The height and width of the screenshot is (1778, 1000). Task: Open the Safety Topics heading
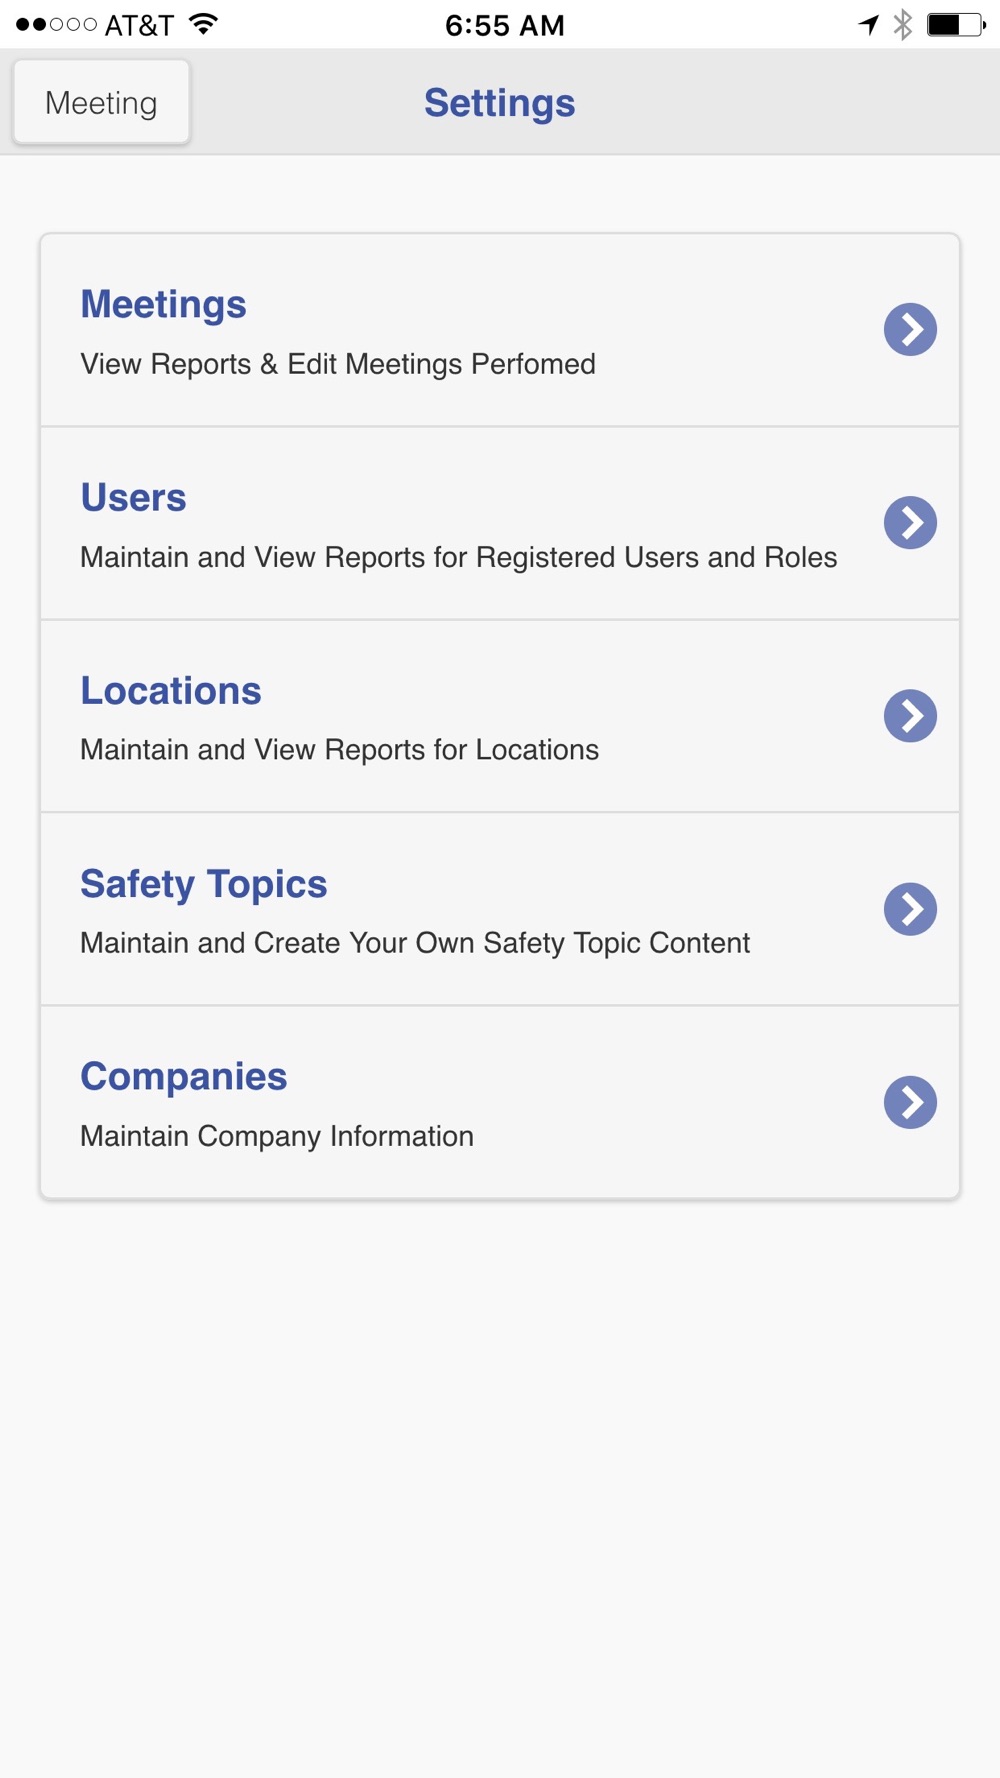(x=204, y=884)
